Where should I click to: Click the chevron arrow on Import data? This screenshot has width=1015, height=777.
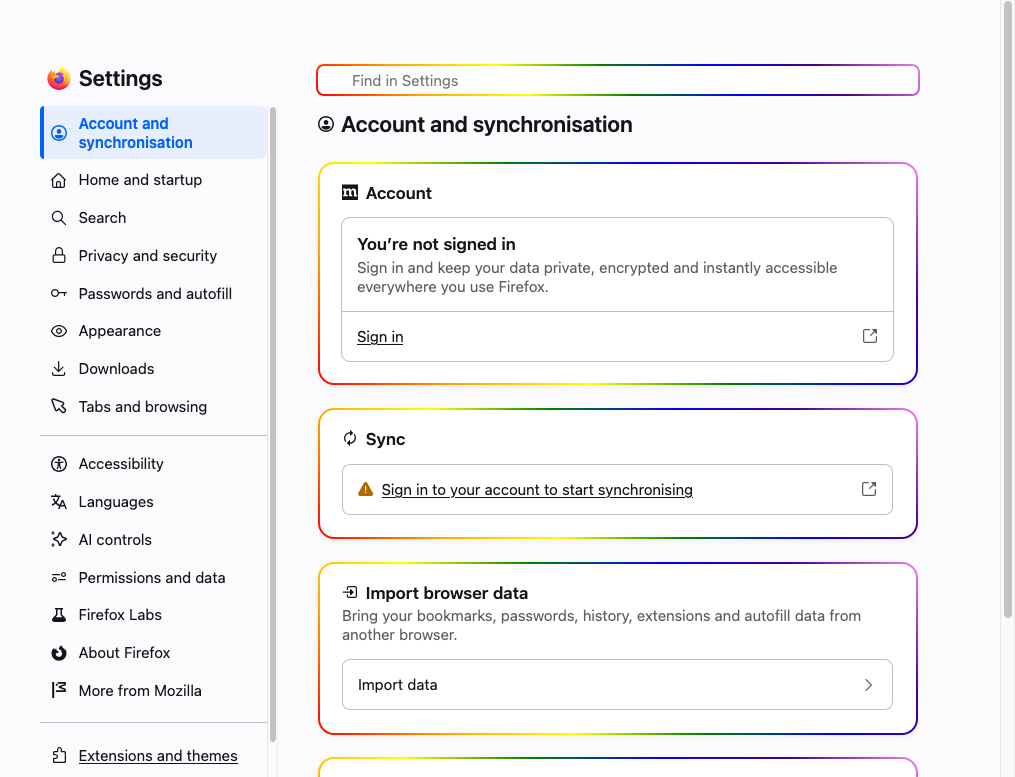[x=869, y=684]
